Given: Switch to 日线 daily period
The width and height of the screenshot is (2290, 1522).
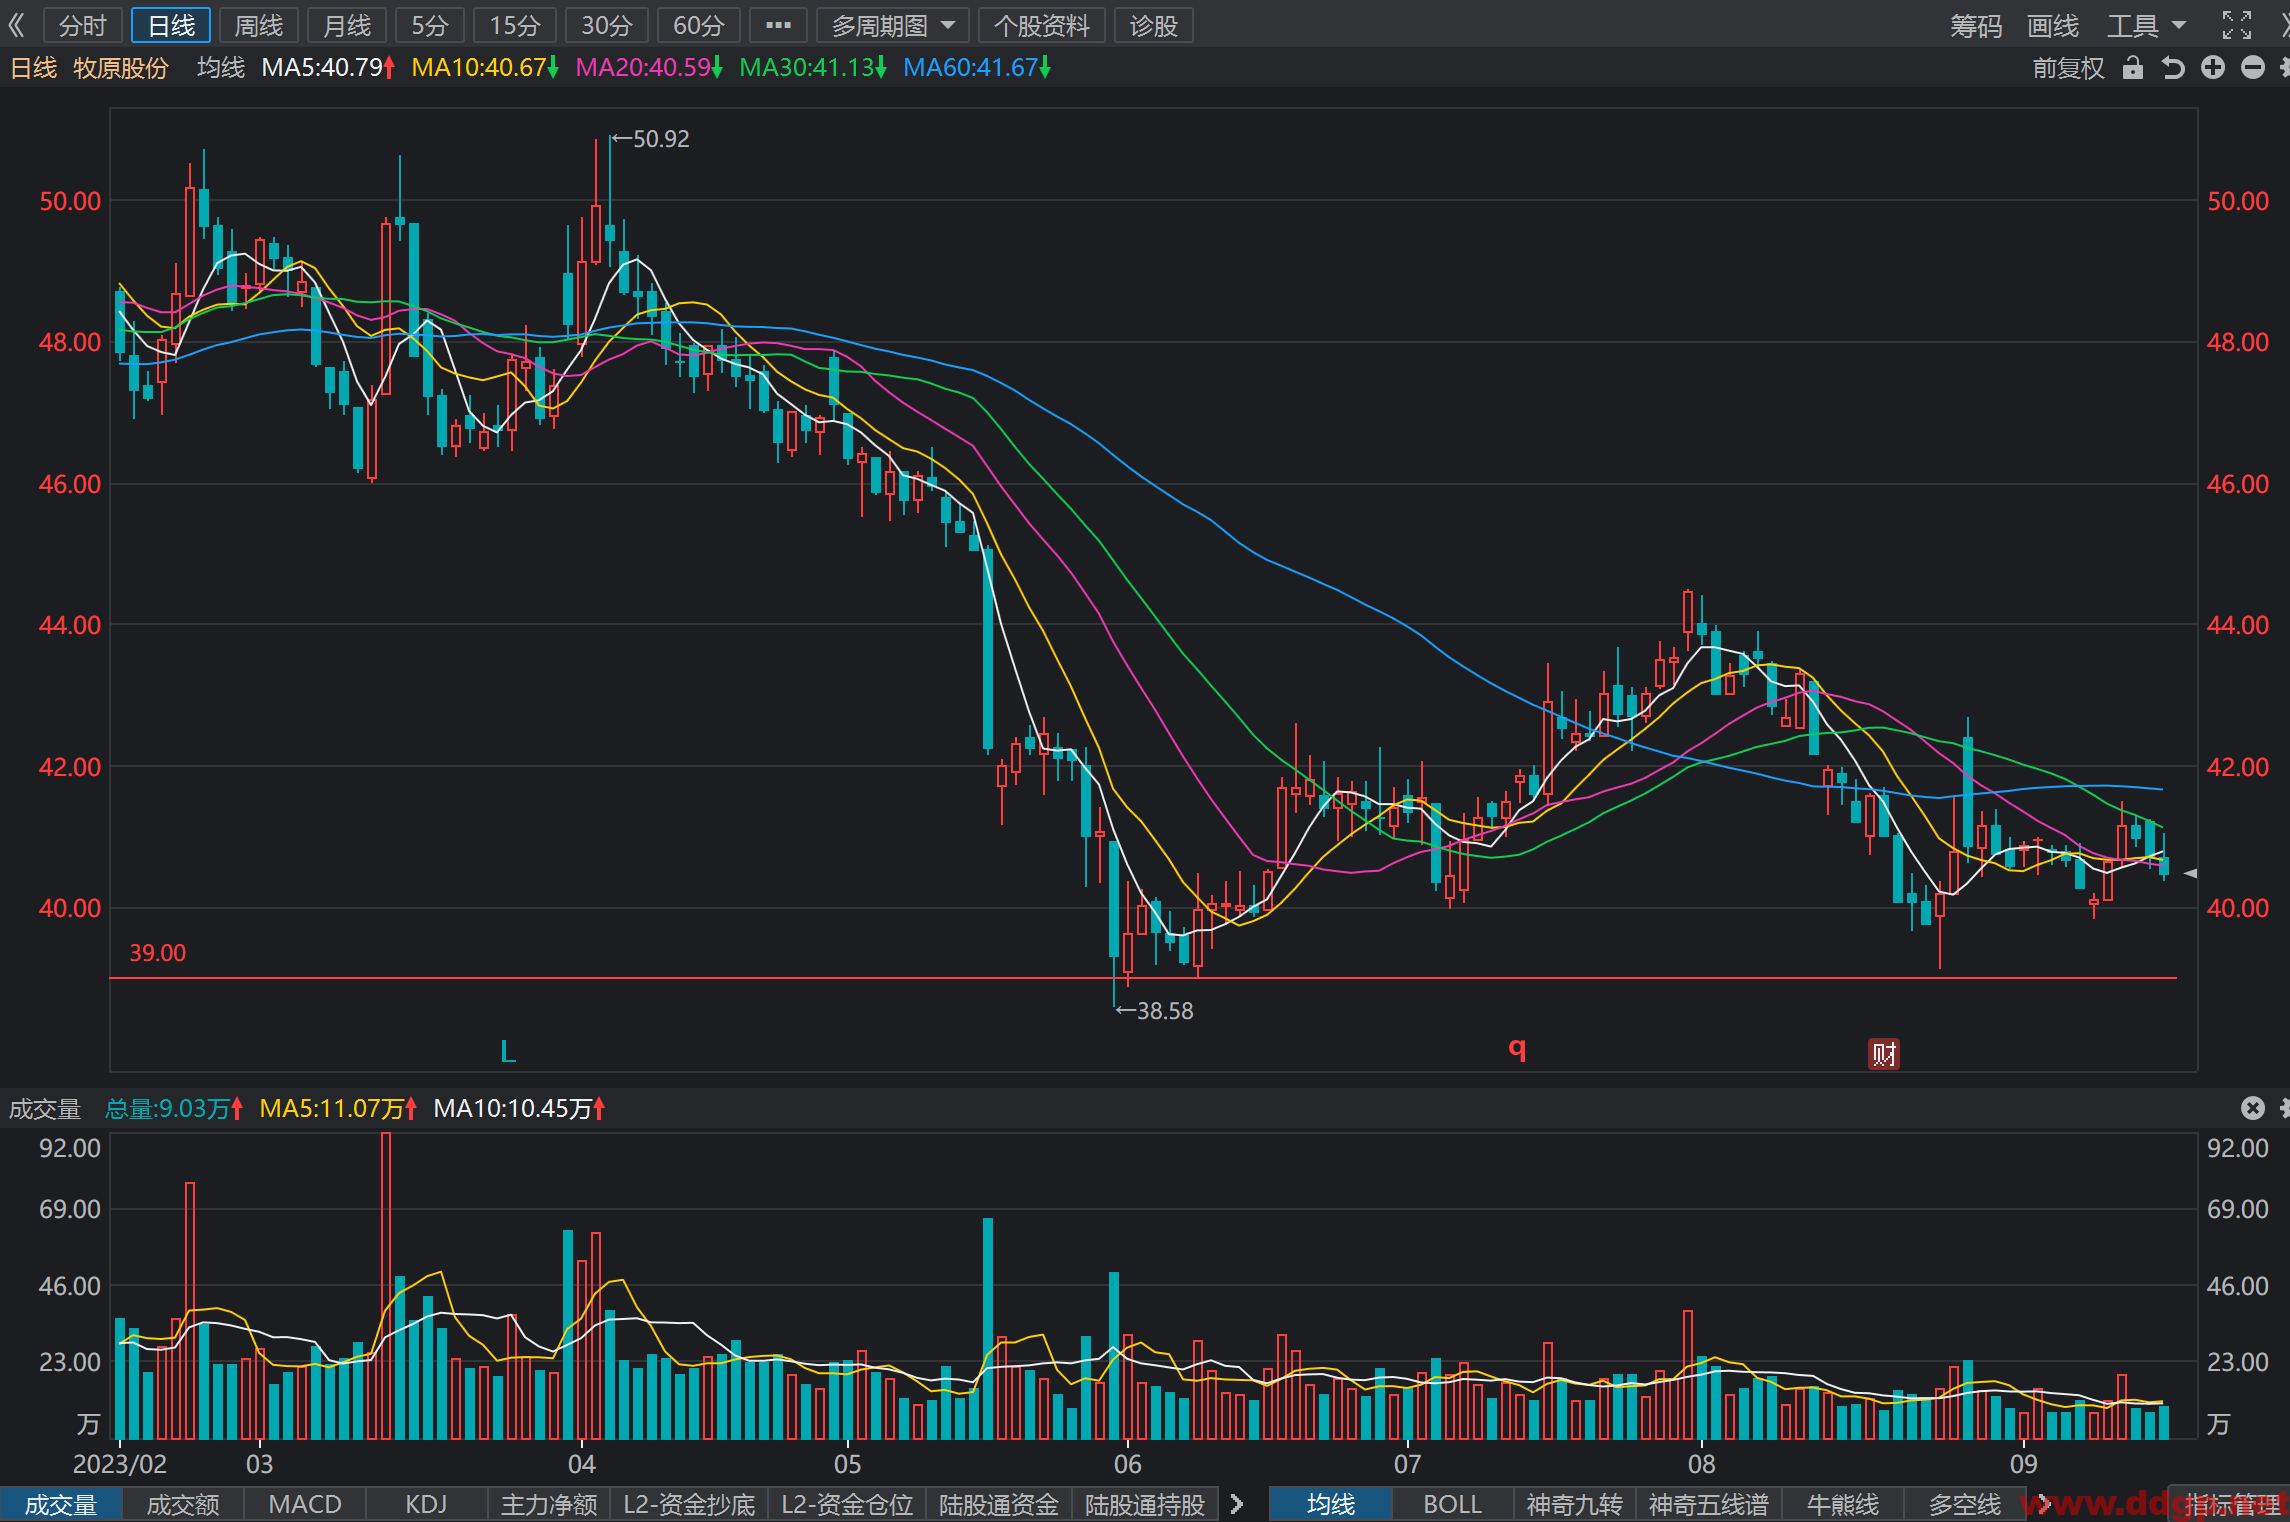Looking at the screenshot, I should [x=171, y=25].
